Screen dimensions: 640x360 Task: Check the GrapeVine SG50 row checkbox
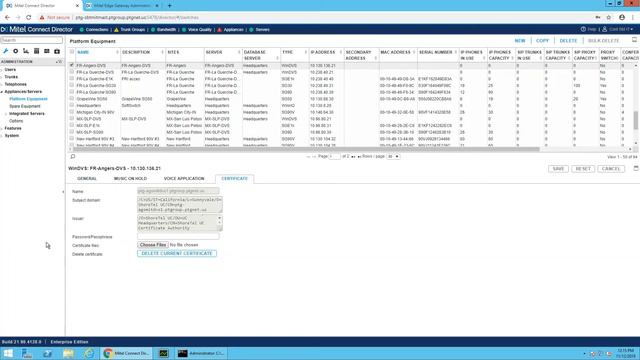tap(72, 98)
